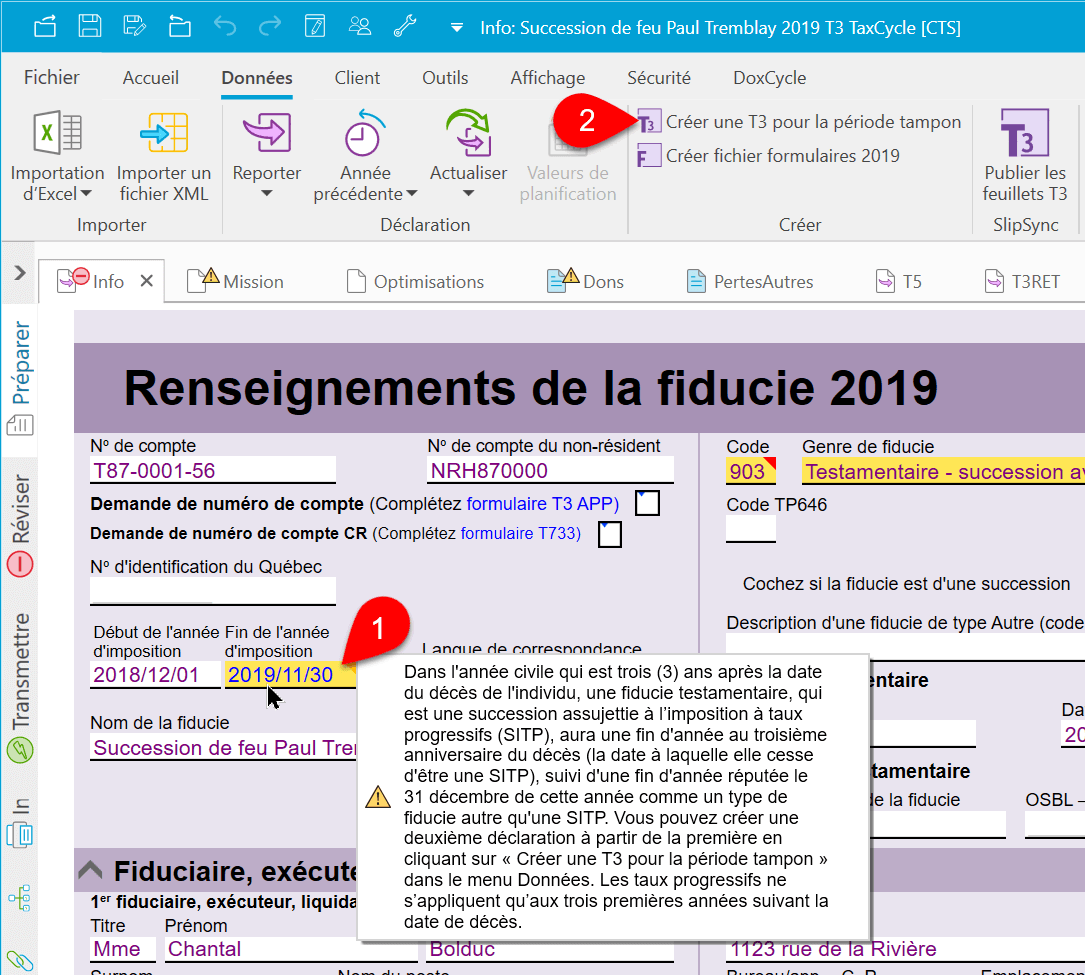Click the Année précédente clock icon
The height and width of the screenshot is (975, 1085).
(365, 132)
